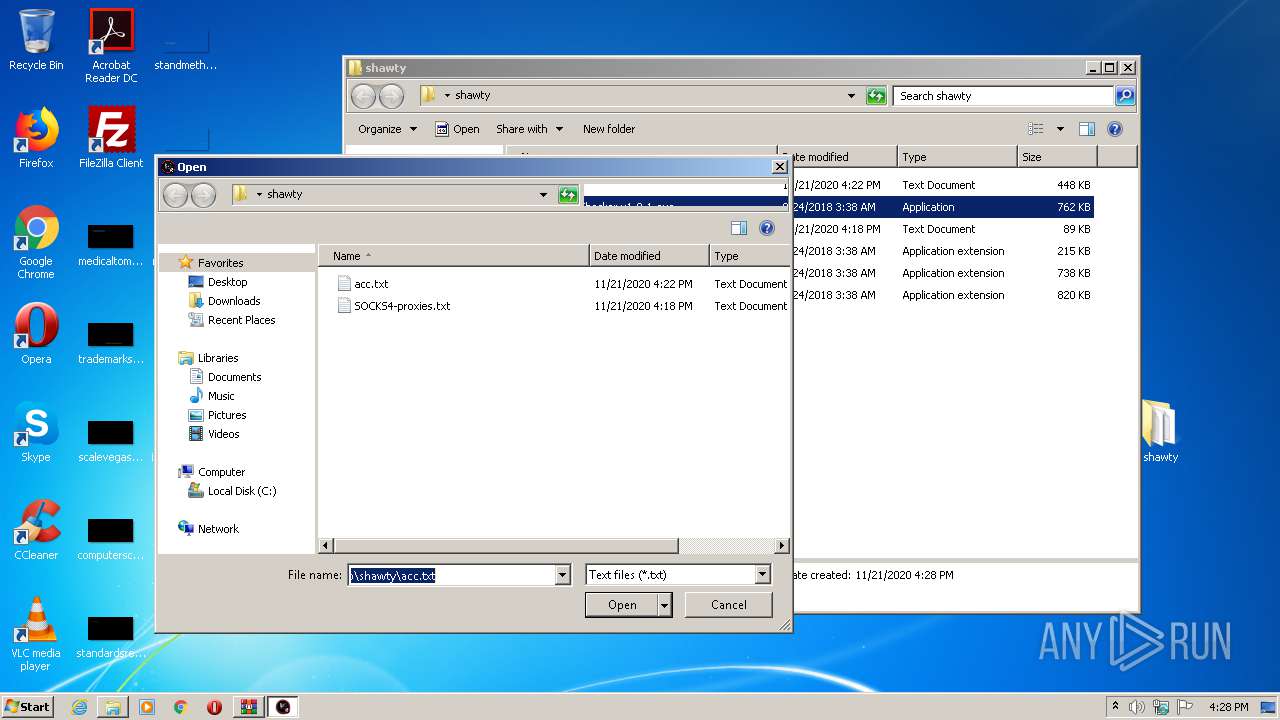Open Skype desktop shortcut
The image size is (1280, 720).
36,432
